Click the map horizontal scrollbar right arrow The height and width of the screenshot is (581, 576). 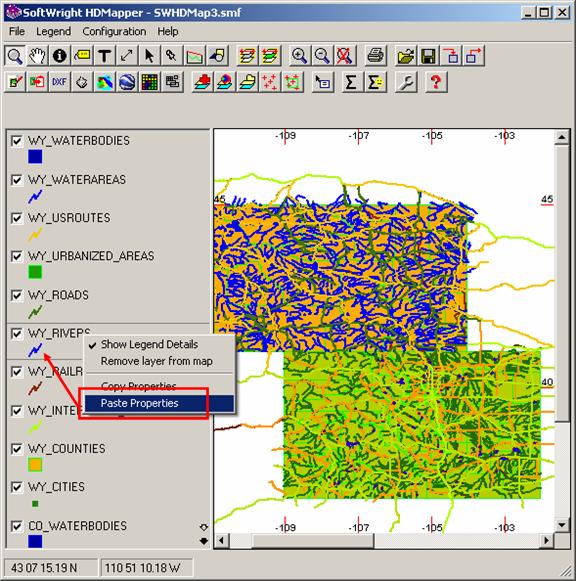coord(547,541)
